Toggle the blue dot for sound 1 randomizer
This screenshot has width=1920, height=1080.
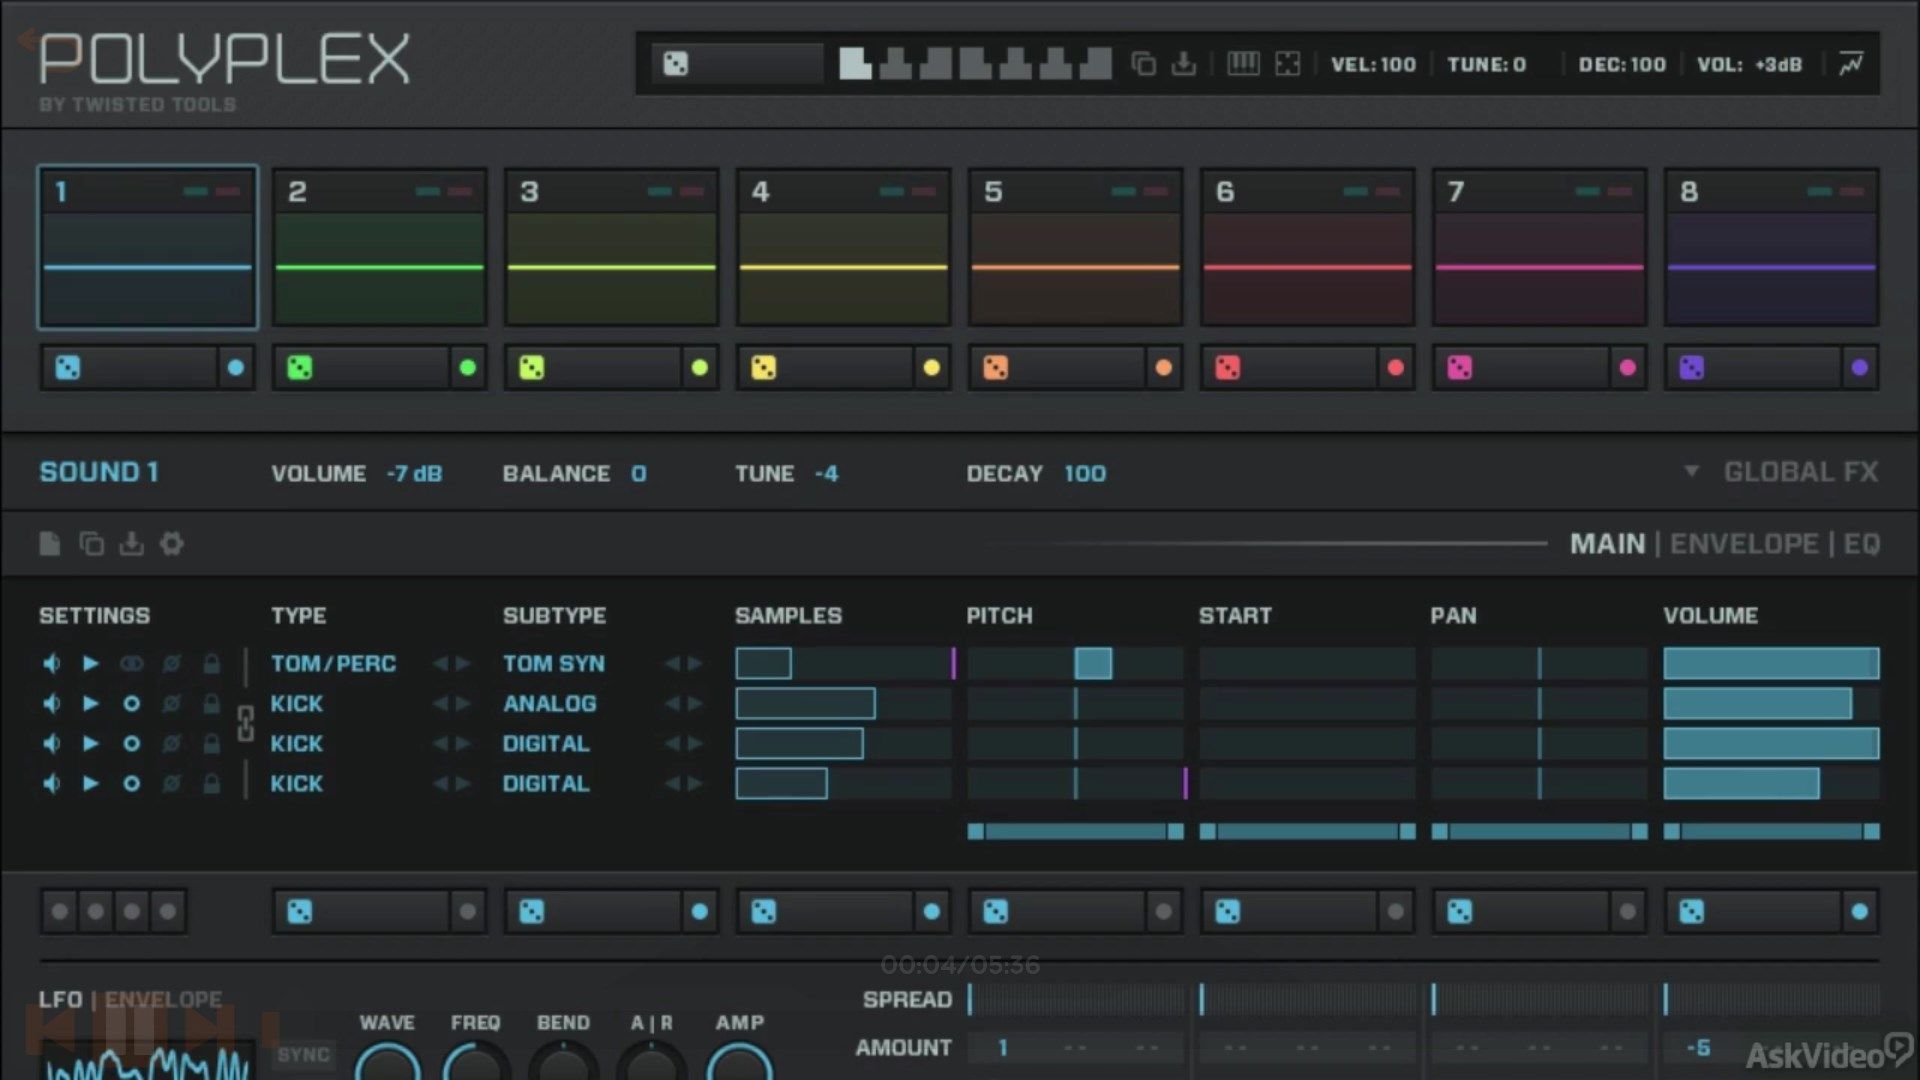(236, 368)
